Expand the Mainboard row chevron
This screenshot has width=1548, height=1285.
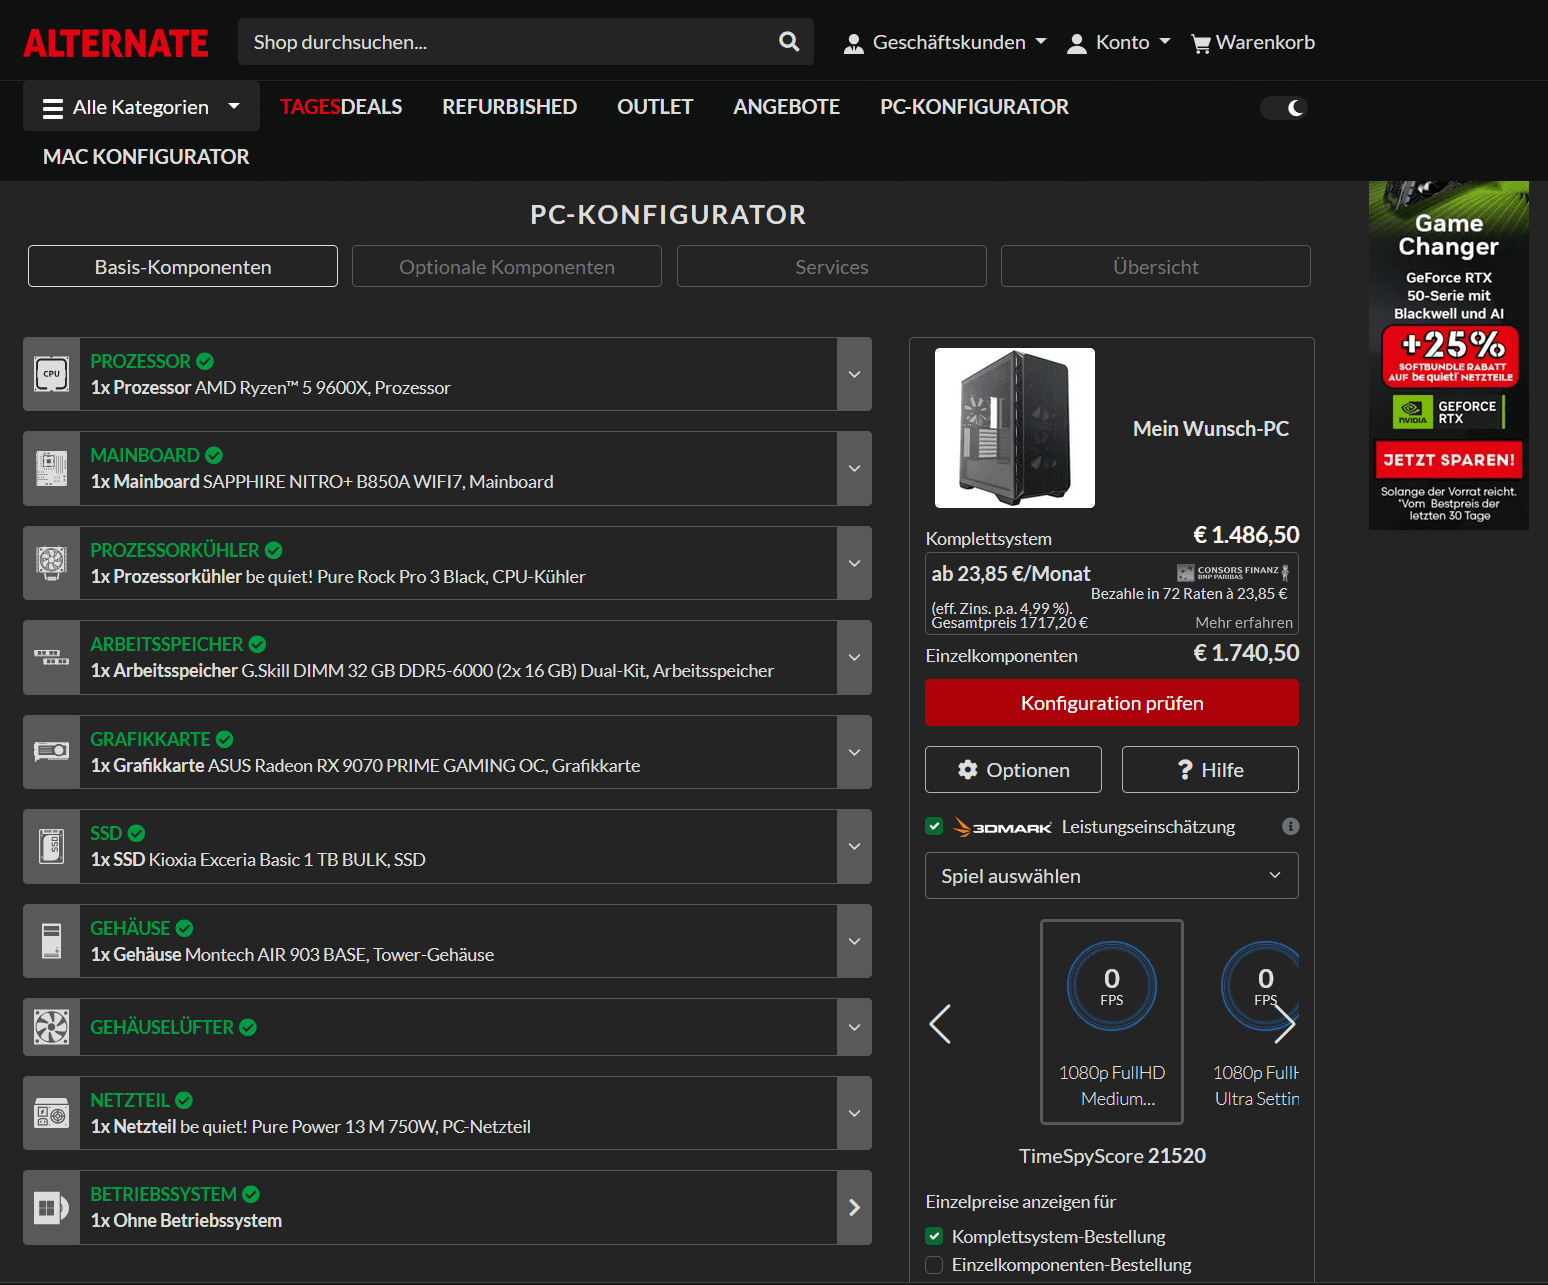854,468
